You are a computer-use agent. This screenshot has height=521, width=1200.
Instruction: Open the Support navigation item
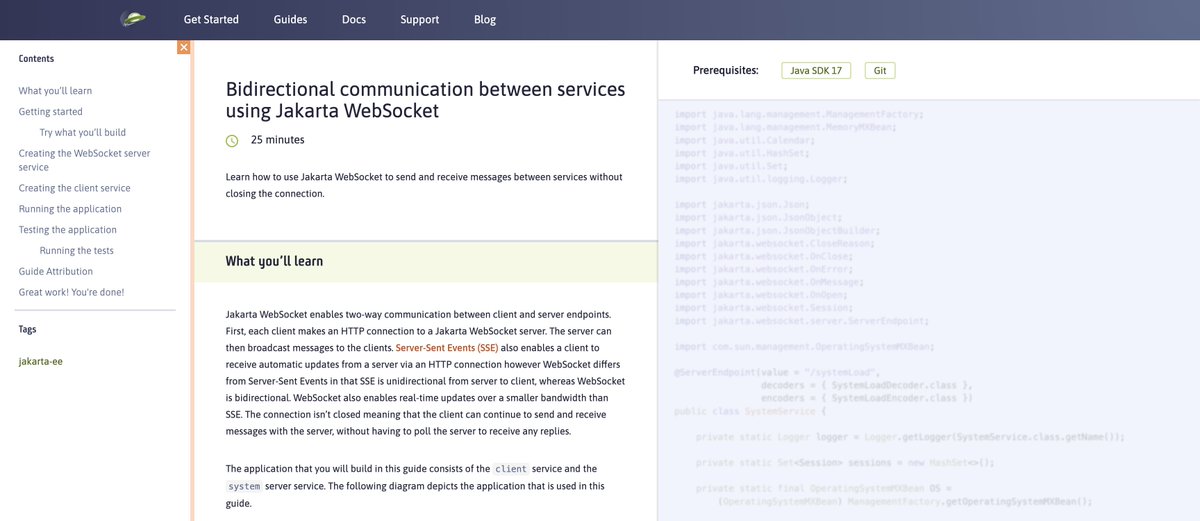click(x=420, y=19)
